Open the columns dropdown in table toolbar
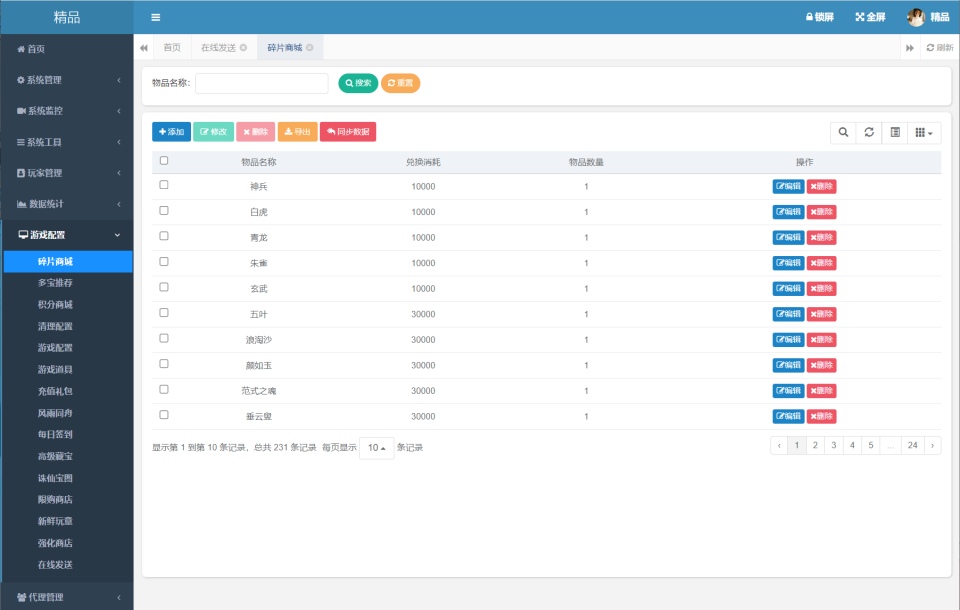This screenshot has width=960, height=610. click(924, 132)
